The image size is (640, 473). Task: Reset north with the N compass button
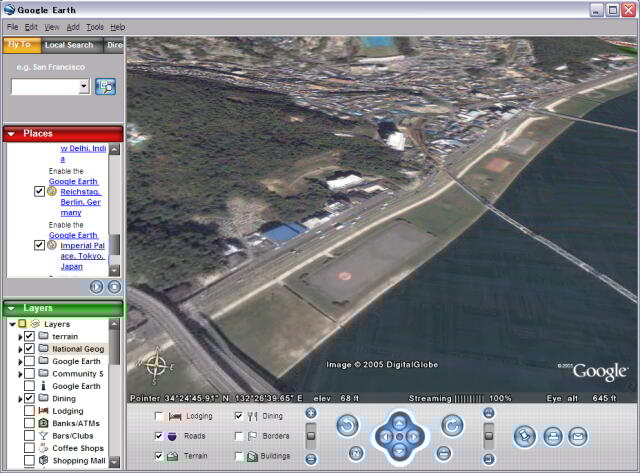[x=356, y=453]
